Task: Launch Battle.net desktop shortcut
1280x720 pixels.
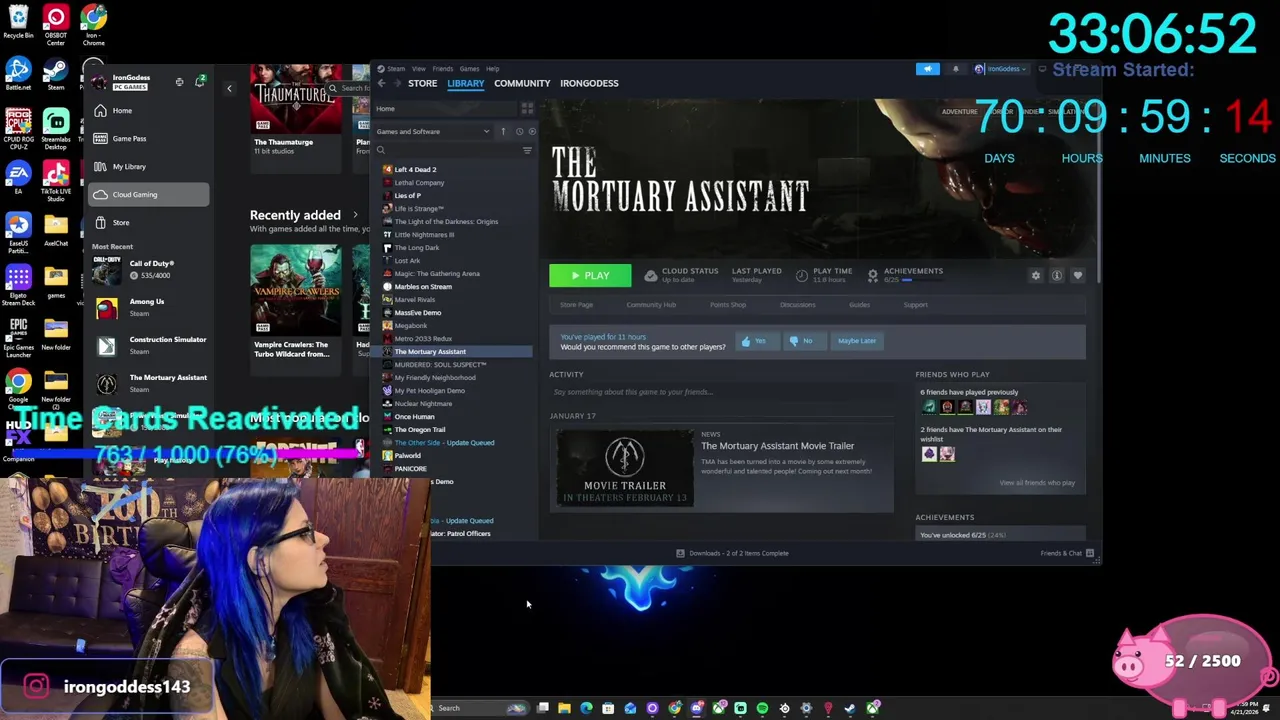Action: coord(18,74)
